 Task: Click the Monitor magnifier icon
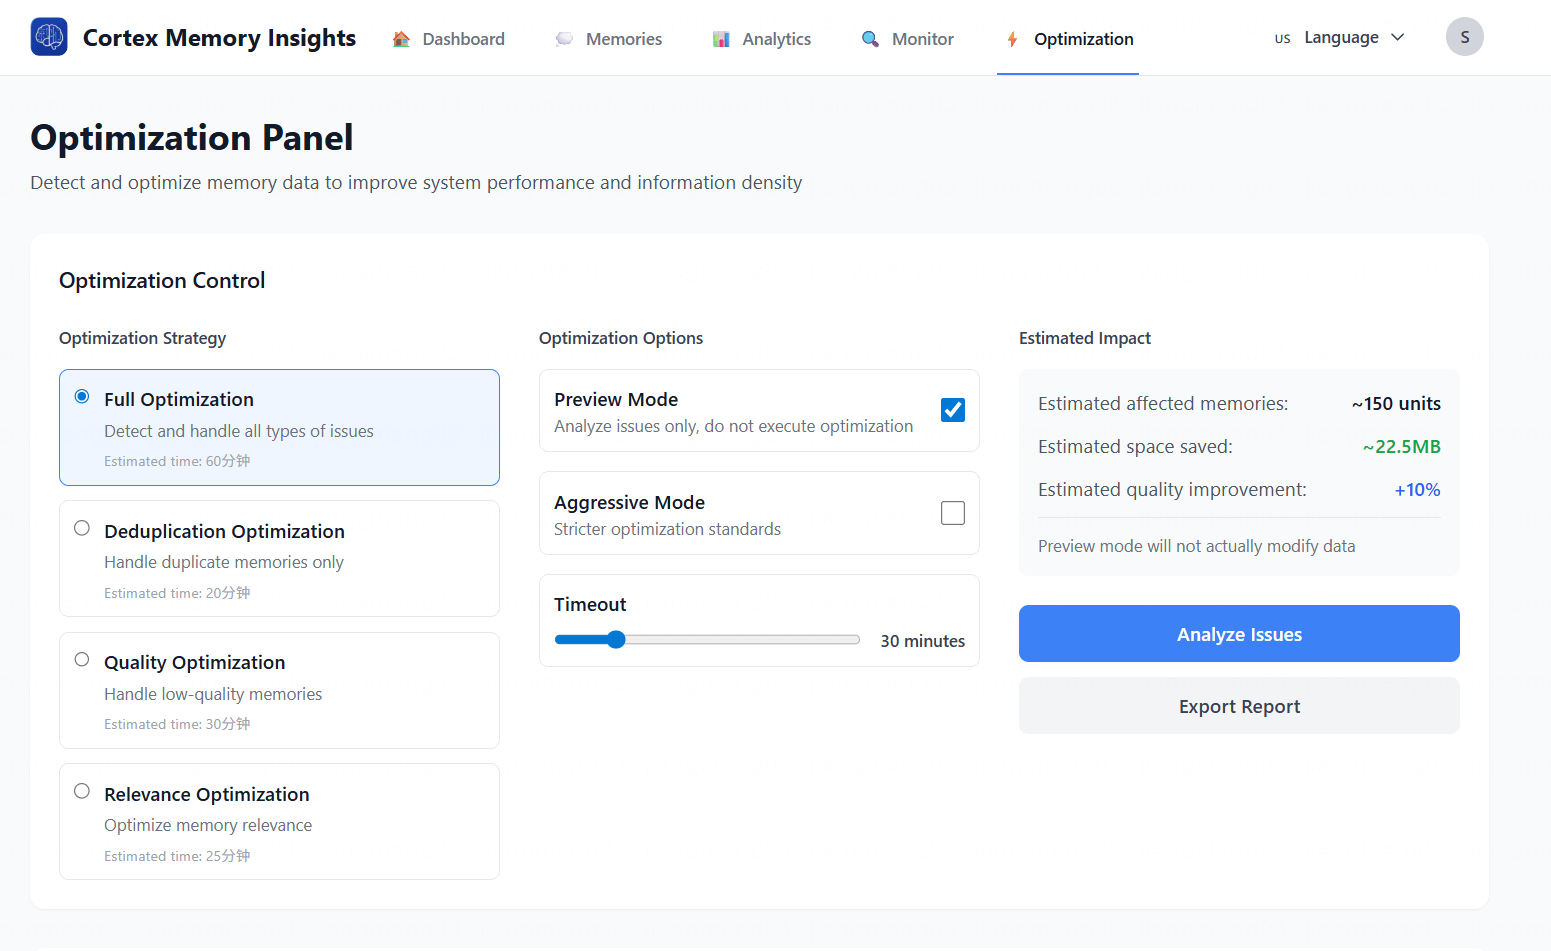coord(871,39)
